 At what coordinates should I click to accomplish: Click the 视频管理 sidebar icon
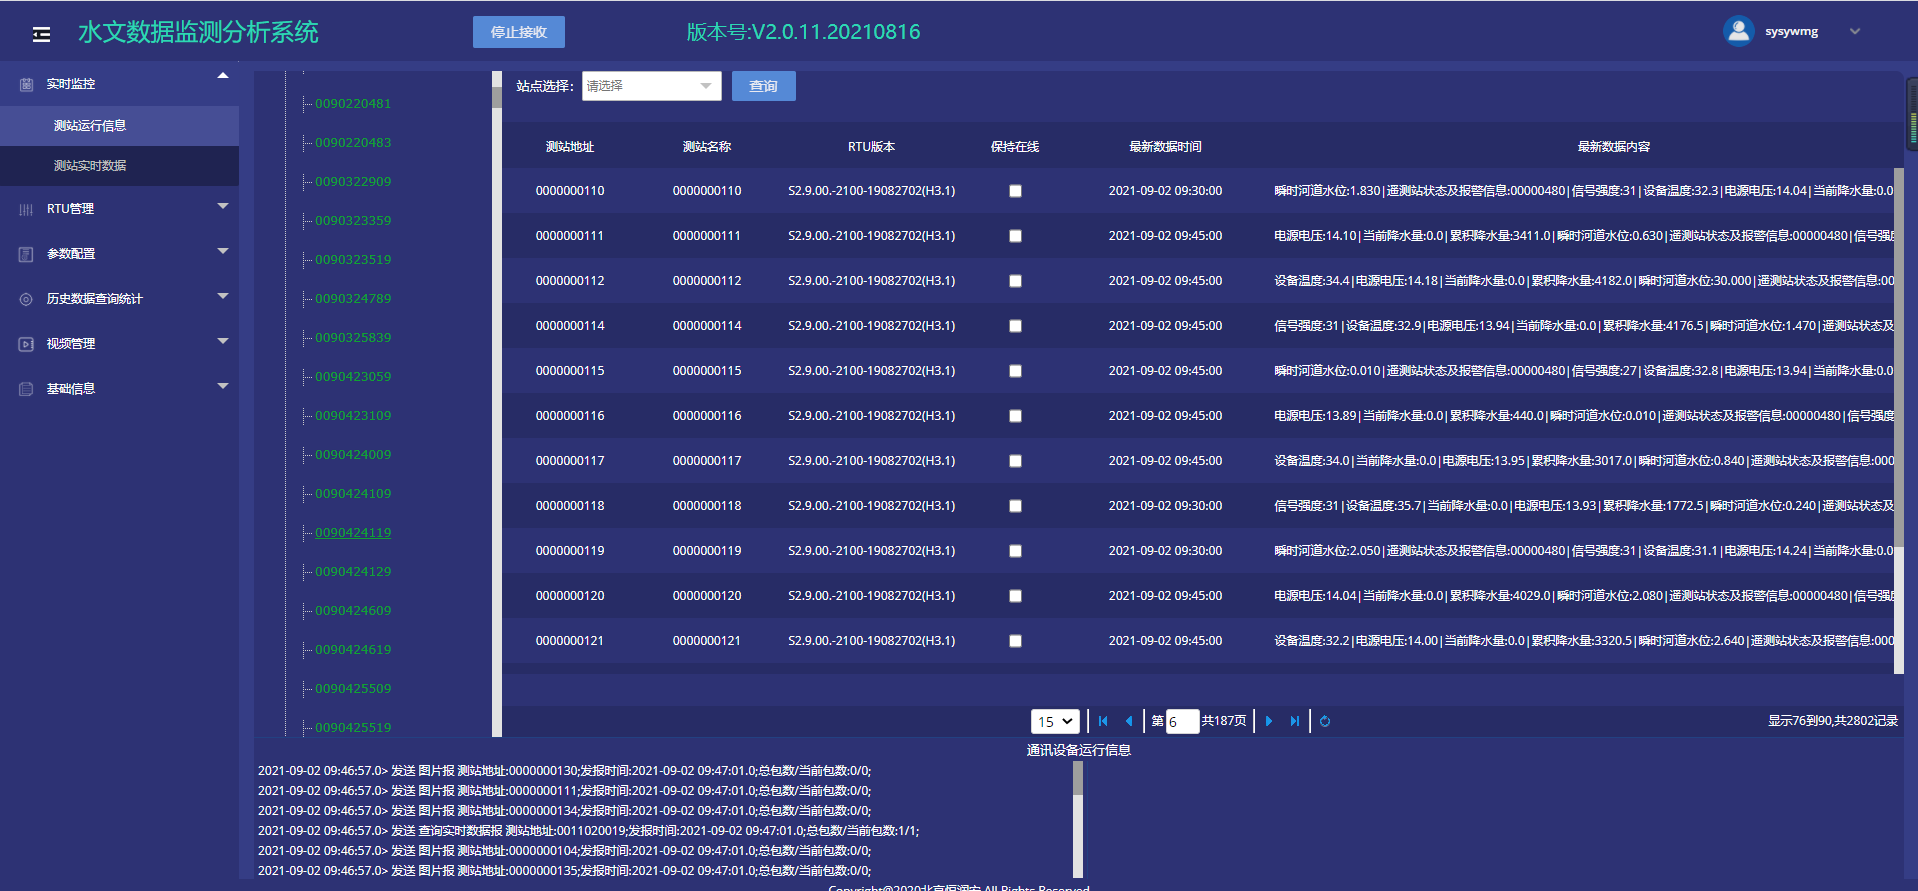[26, 344]
